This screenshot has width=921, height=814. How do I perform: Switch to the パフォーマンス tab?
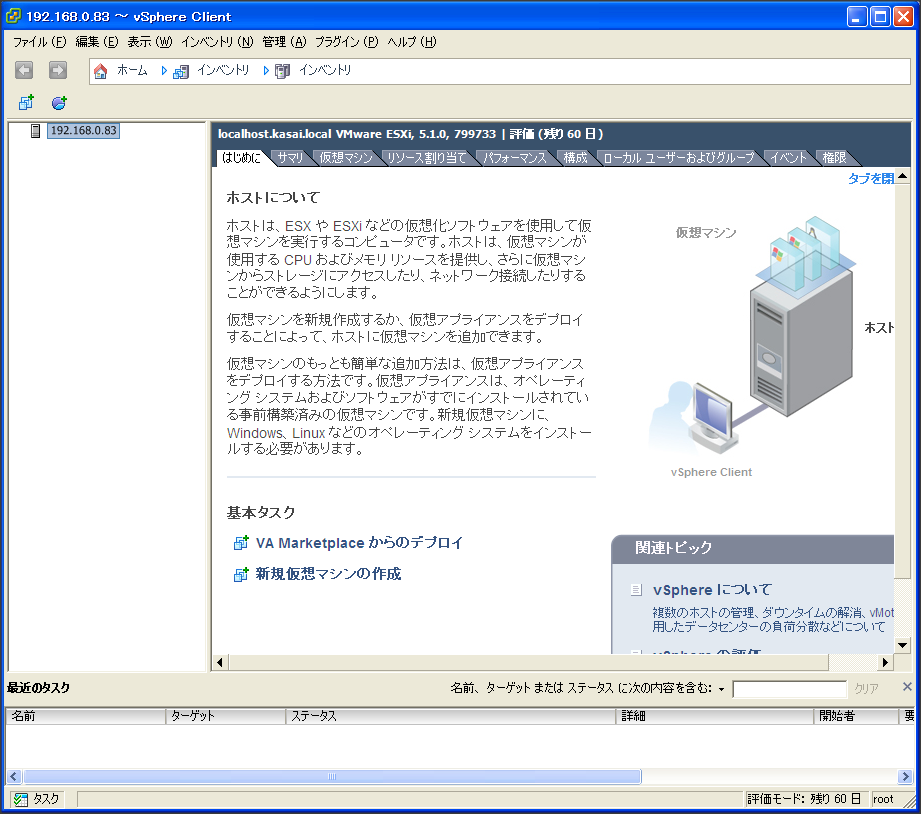click(x=515, y=158)
